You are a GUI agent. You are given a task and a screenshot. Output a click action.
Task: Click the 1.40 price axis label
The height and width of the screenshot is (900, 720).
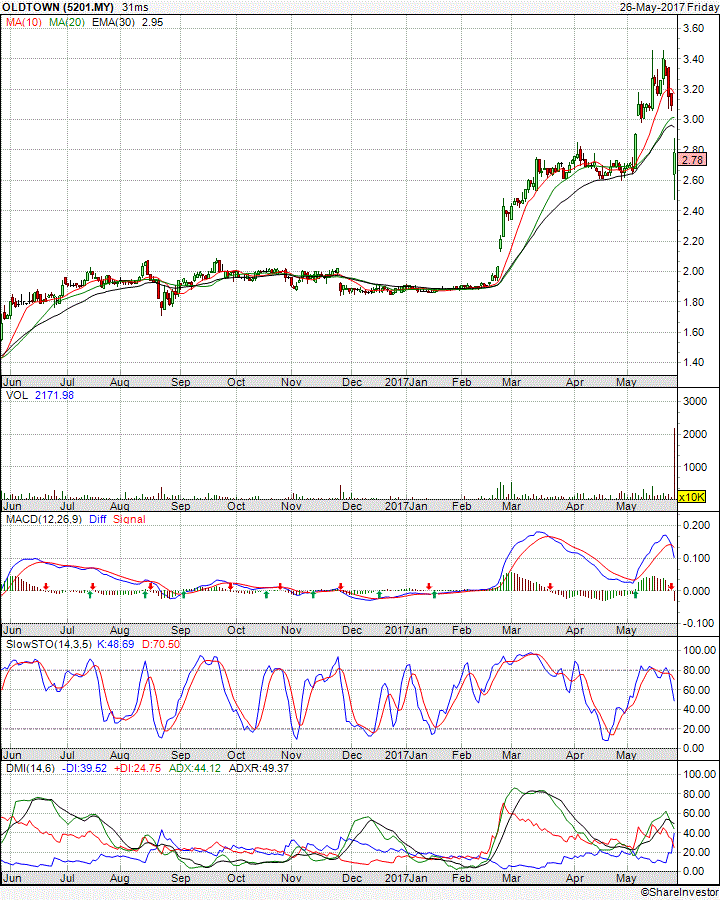click(694, 362)
